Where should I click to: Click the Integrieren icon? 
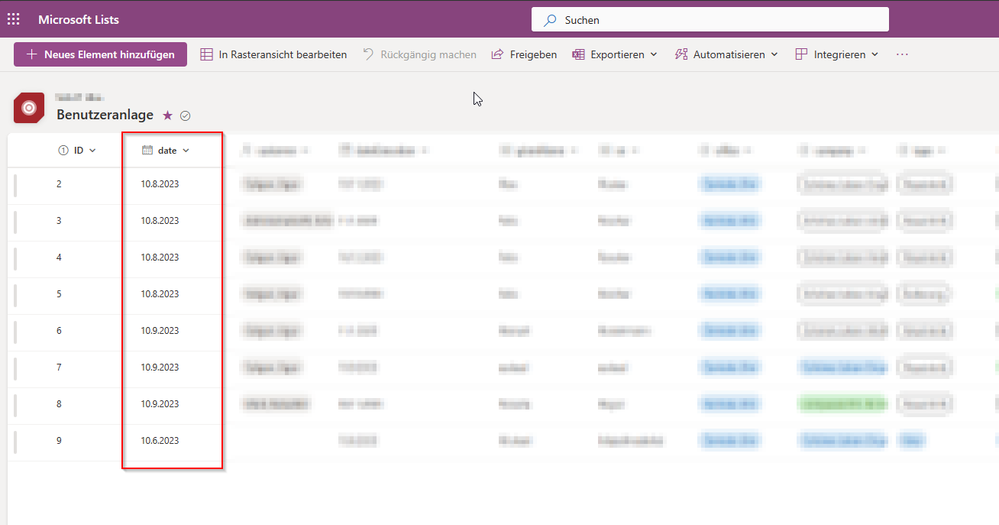click(801, 55)
